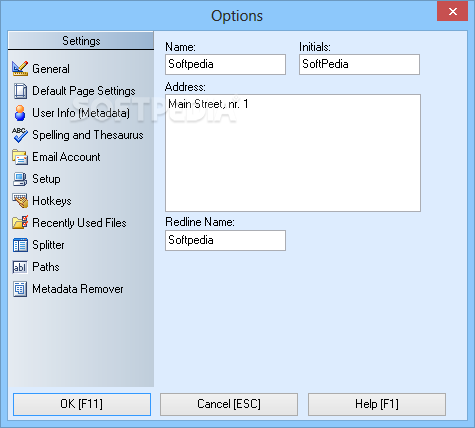Click the Settings panel header
This screenshot has height=428, width=475.
(81, 41)
